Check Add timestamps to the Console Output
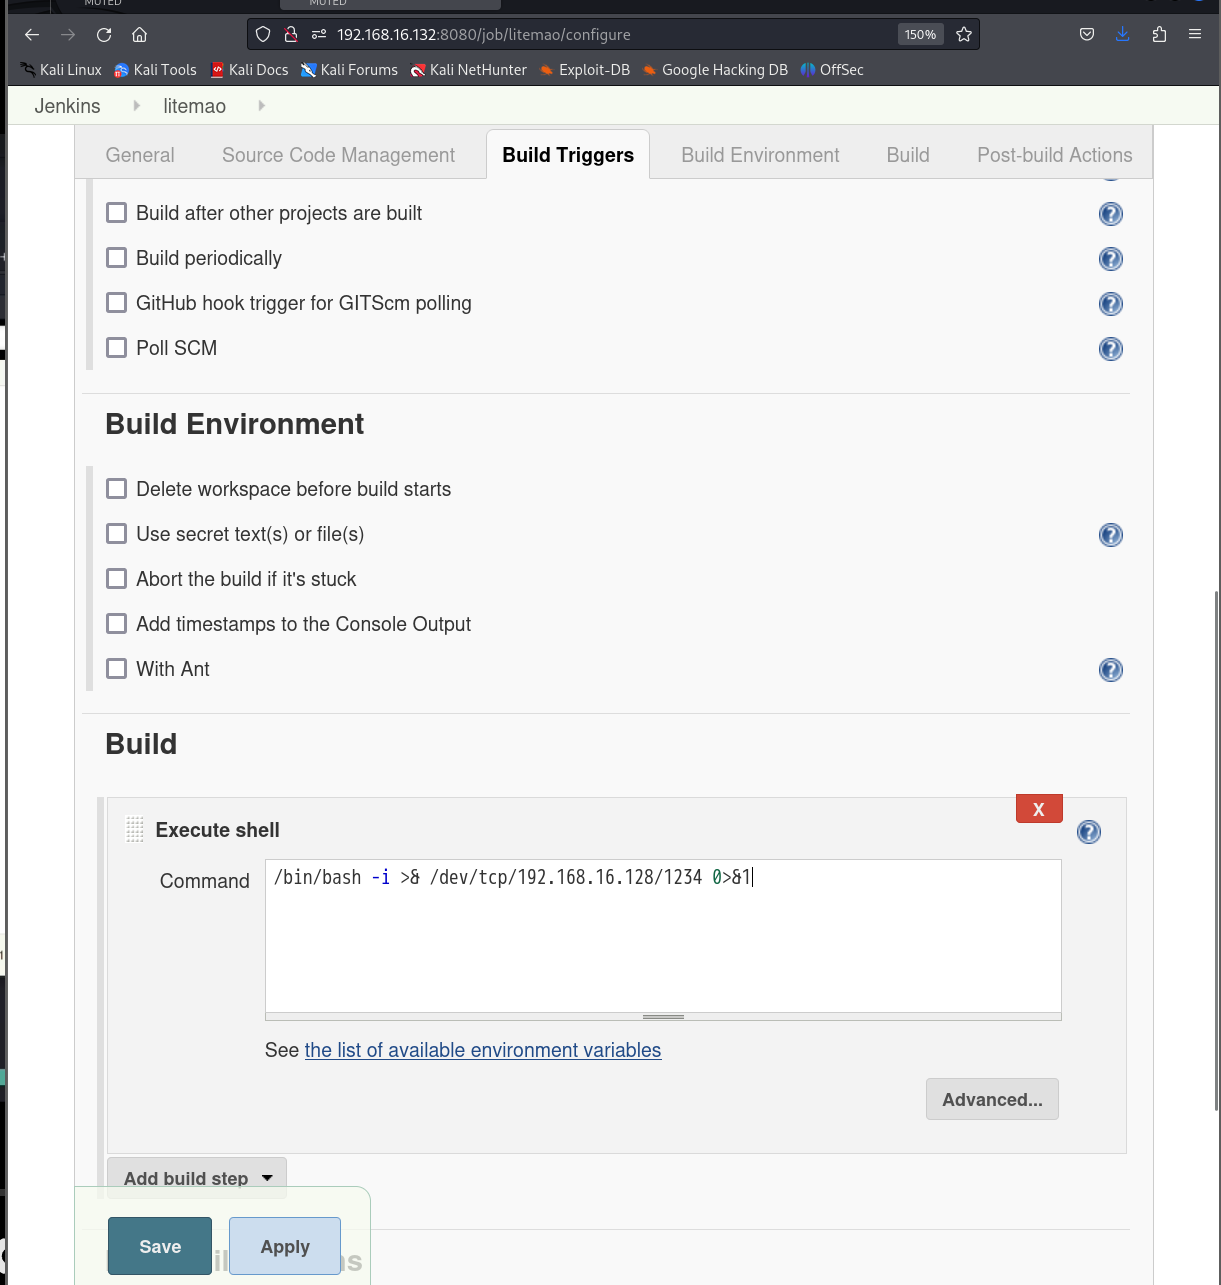The image size is (1221, 1285). click(117, 624)
